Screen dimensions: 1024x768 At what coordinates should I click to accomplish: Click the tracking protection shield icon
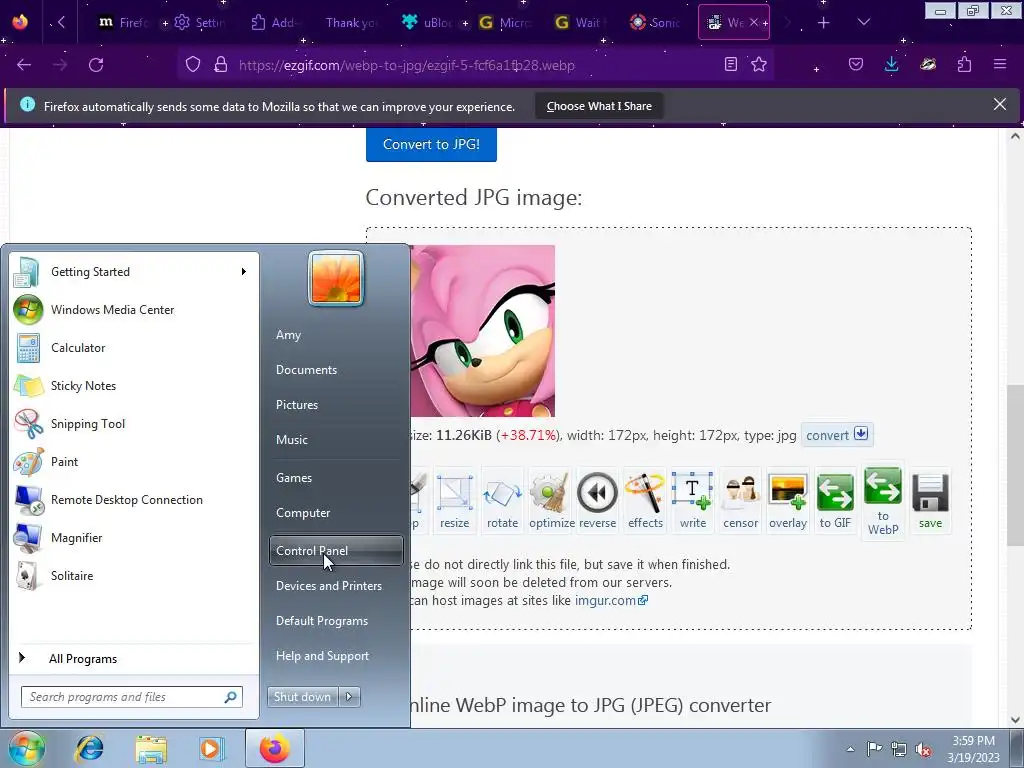click(193, 65)
